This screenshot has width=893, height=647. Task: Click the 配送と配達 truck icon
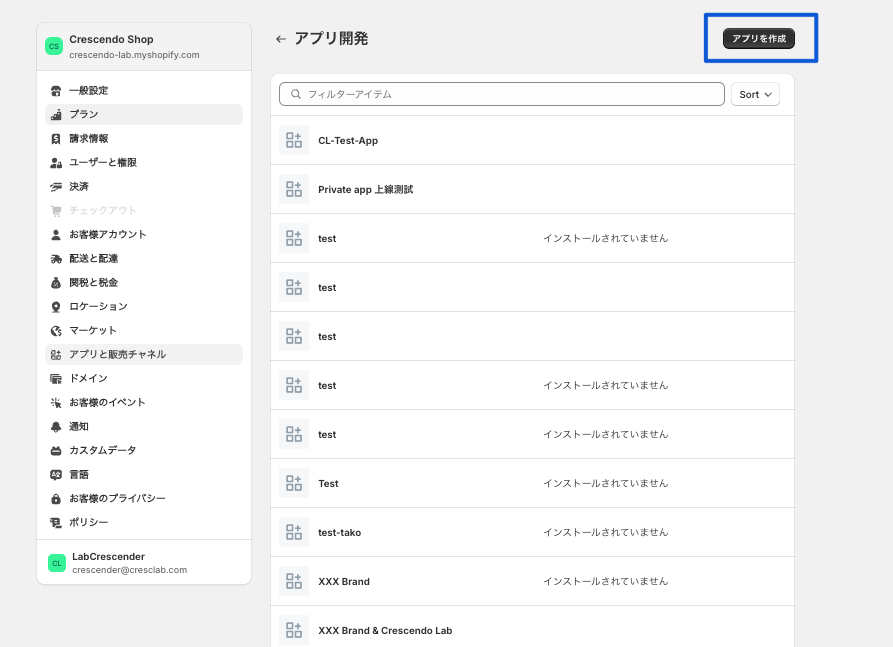56,259
